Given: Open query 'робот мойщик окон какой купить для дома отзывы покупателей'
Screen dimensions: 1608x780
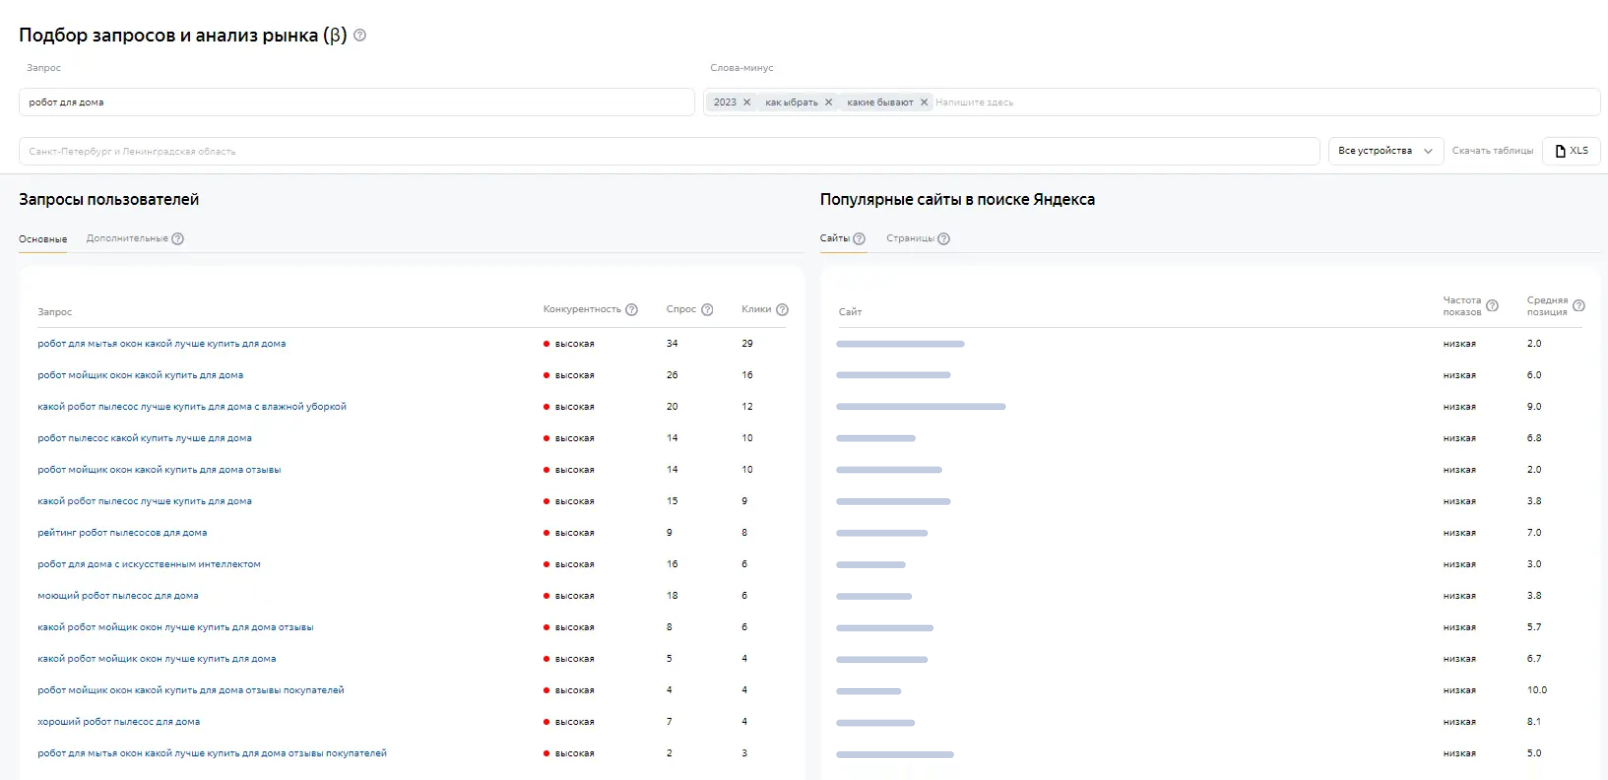Looking at the screenshot, I should pyautogui.click(x=191, y=690).
